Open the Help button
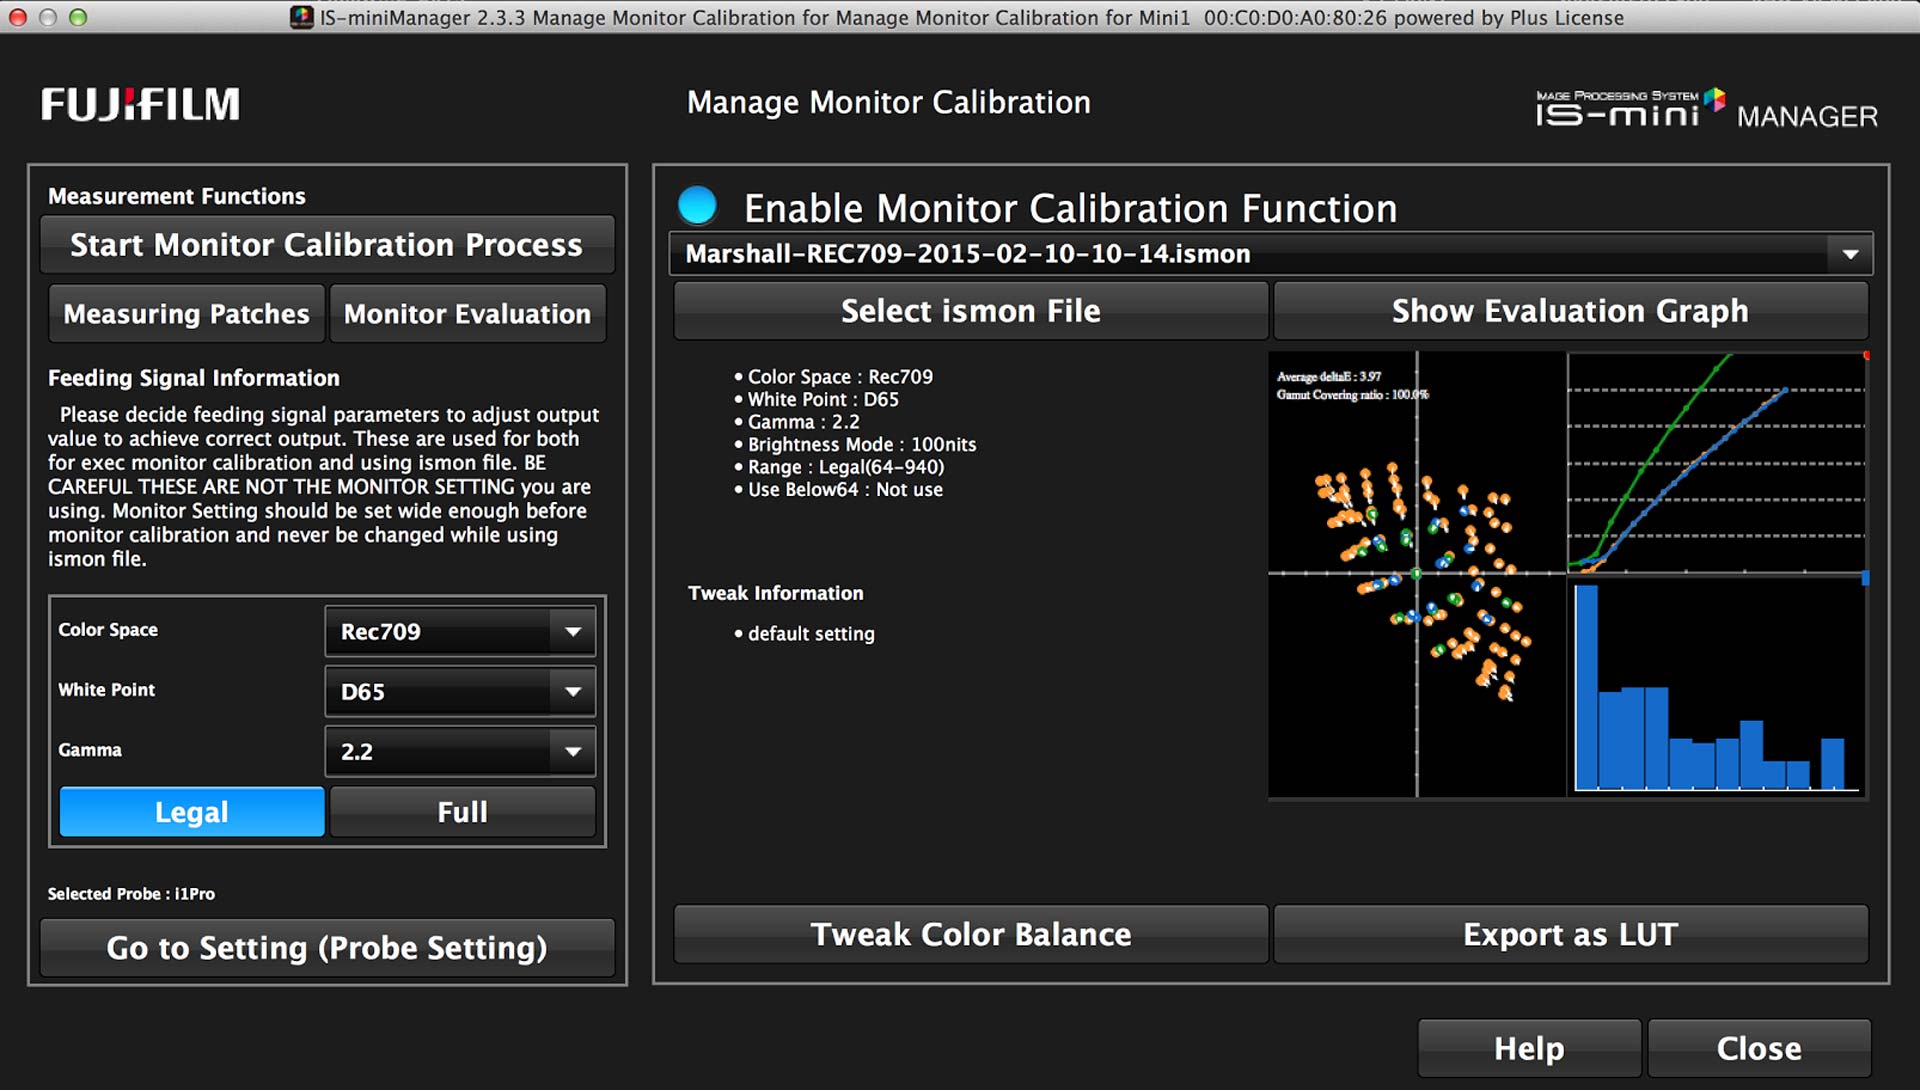This screenshot has height=1090, width=1920. click(1529, 1048)
